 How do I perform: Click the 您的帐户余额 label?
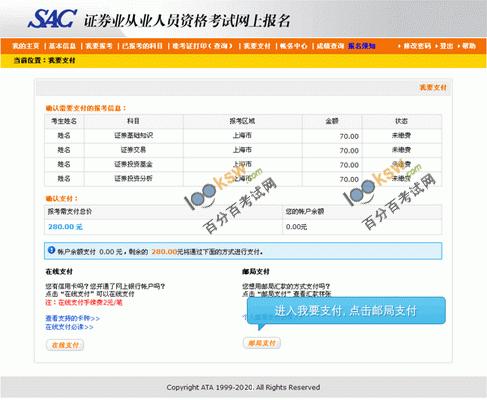(x=305, y=211)
